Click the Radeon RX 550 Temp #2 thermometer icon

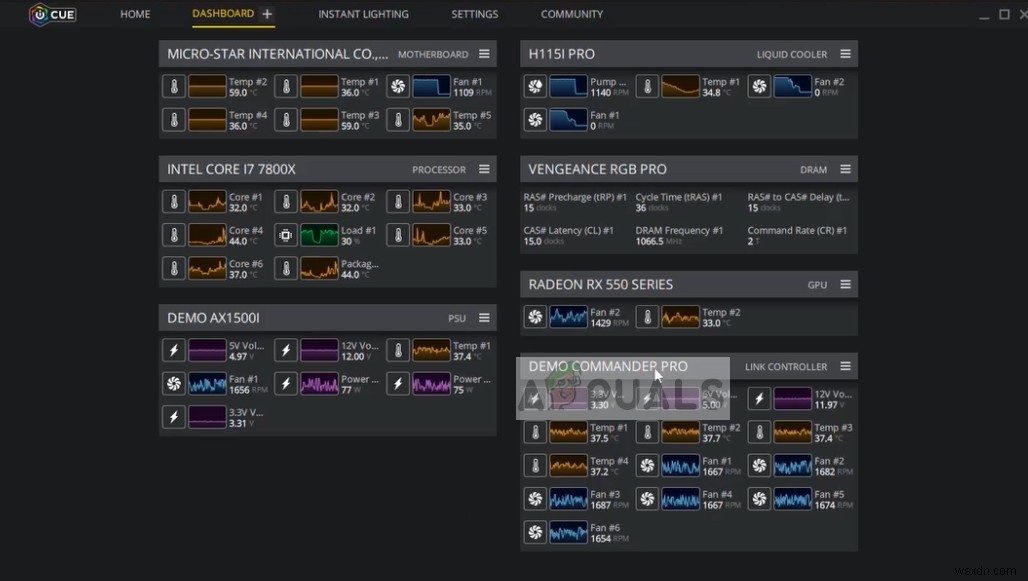(647, 317)
